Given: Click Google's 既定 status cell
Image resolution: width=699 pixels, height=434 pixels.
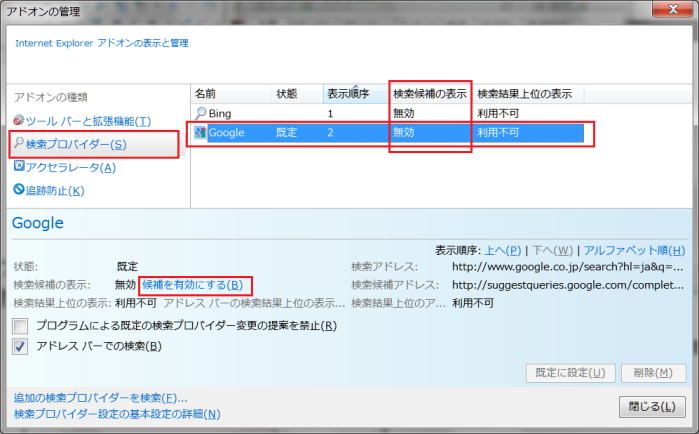Looking at the screenshot, I should coord(286,132).
